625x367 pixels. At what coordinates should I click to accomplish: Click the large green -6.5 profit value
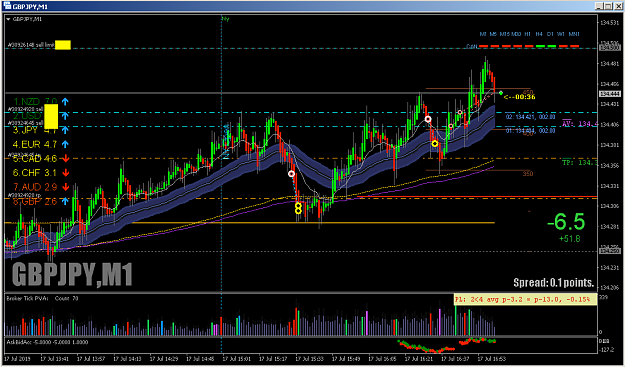tap(566, 222)
